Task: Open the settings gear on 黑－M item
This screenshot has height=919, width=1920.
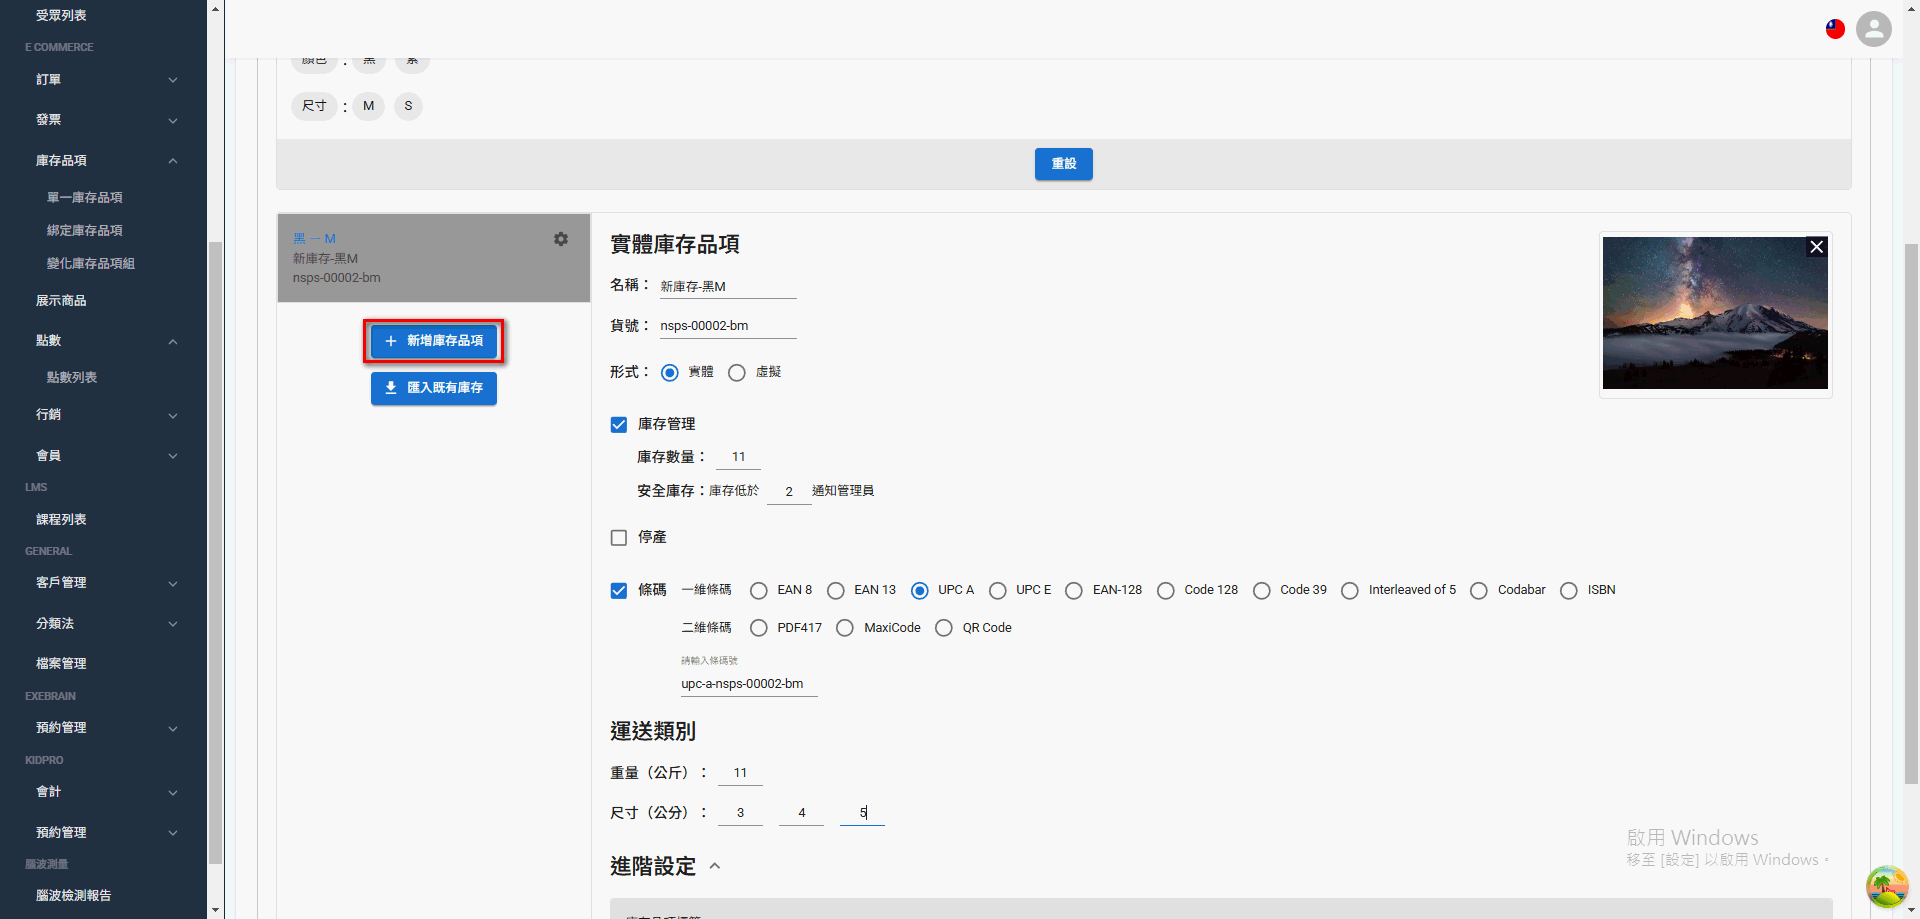Action: (561, 239)
